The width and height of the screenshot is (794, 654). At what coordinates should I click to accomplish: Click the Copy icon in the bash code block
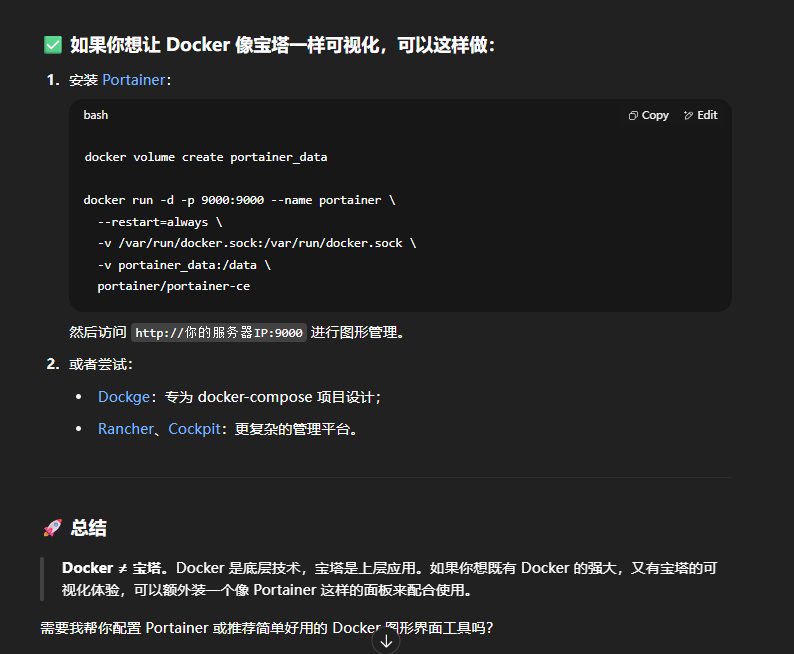[633, 116]
